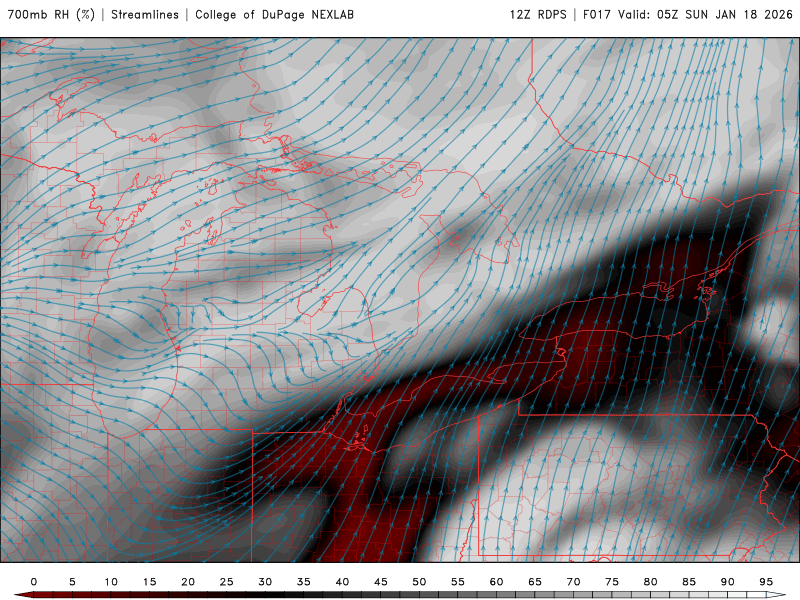The height and width of the screenshot is (600, 800).
Task: Click the colorbar label '90'
Action: pyautogui.click(x=728, y=582)
